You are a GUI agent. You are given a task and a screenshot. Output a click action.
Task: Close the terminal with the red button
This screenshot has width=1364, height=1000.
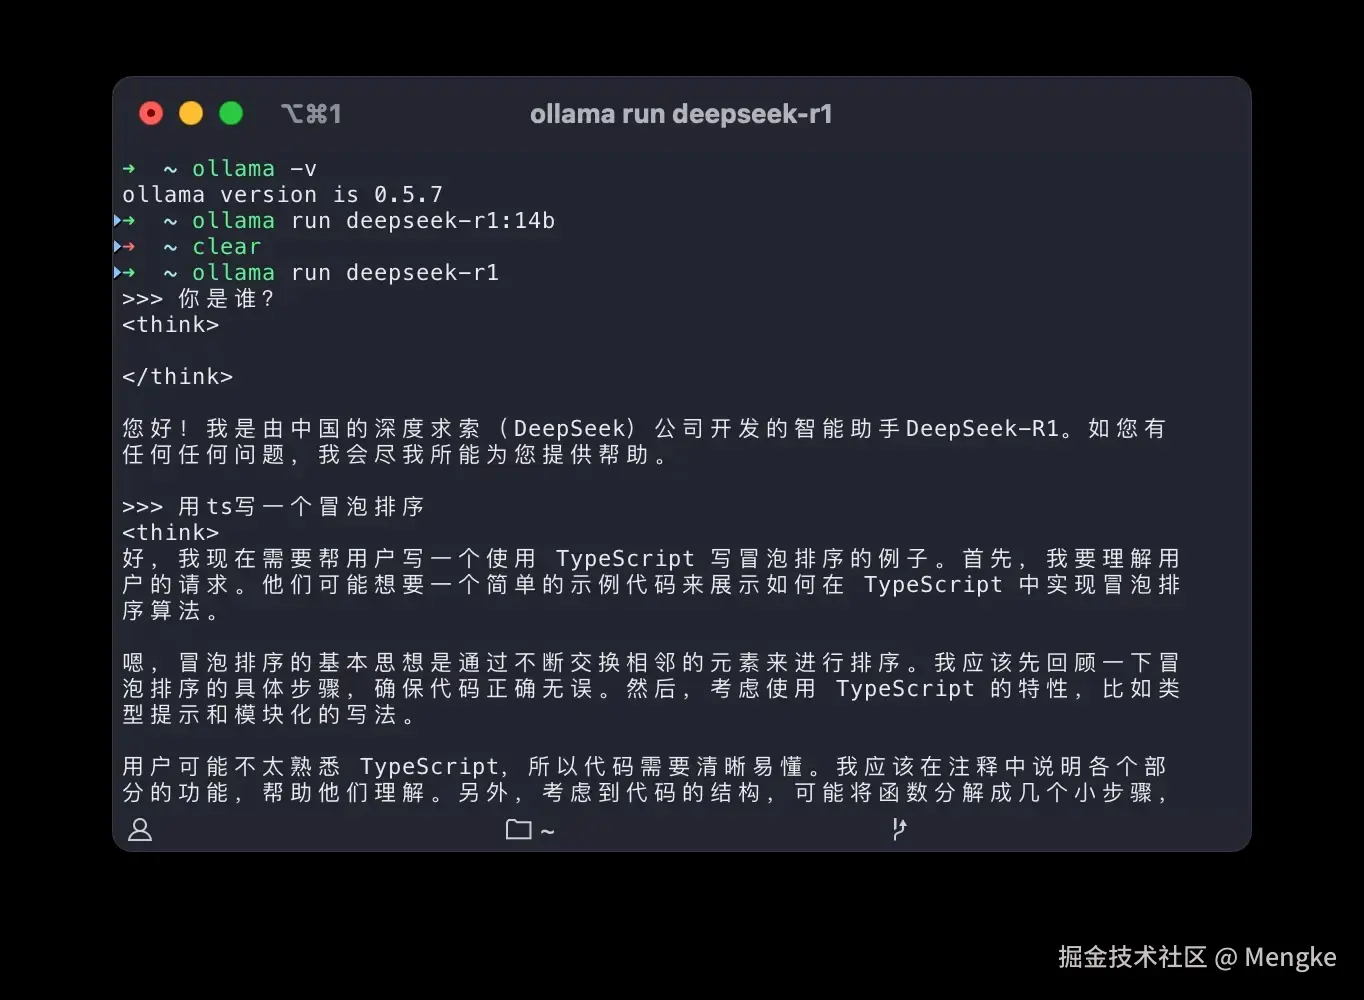point(151,114)
